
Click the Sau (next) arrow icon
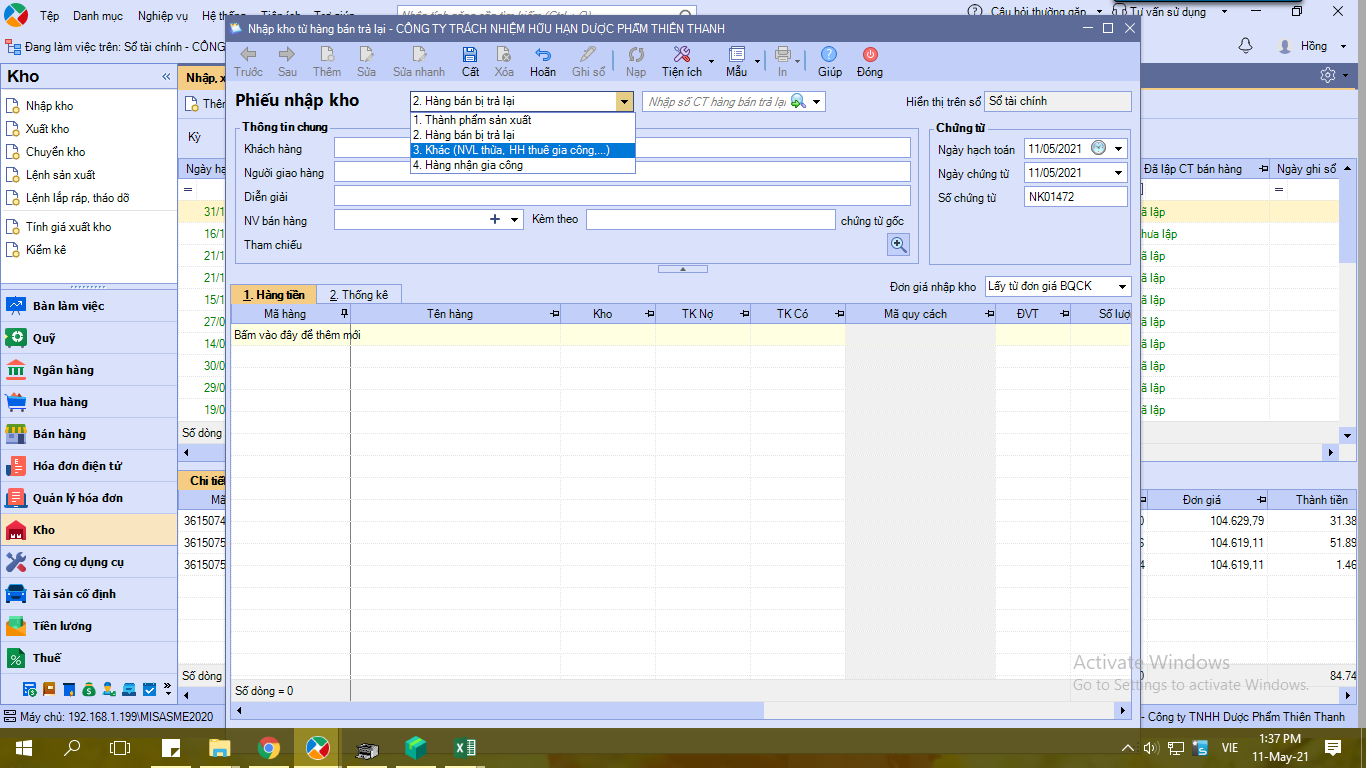click(287, 55)
